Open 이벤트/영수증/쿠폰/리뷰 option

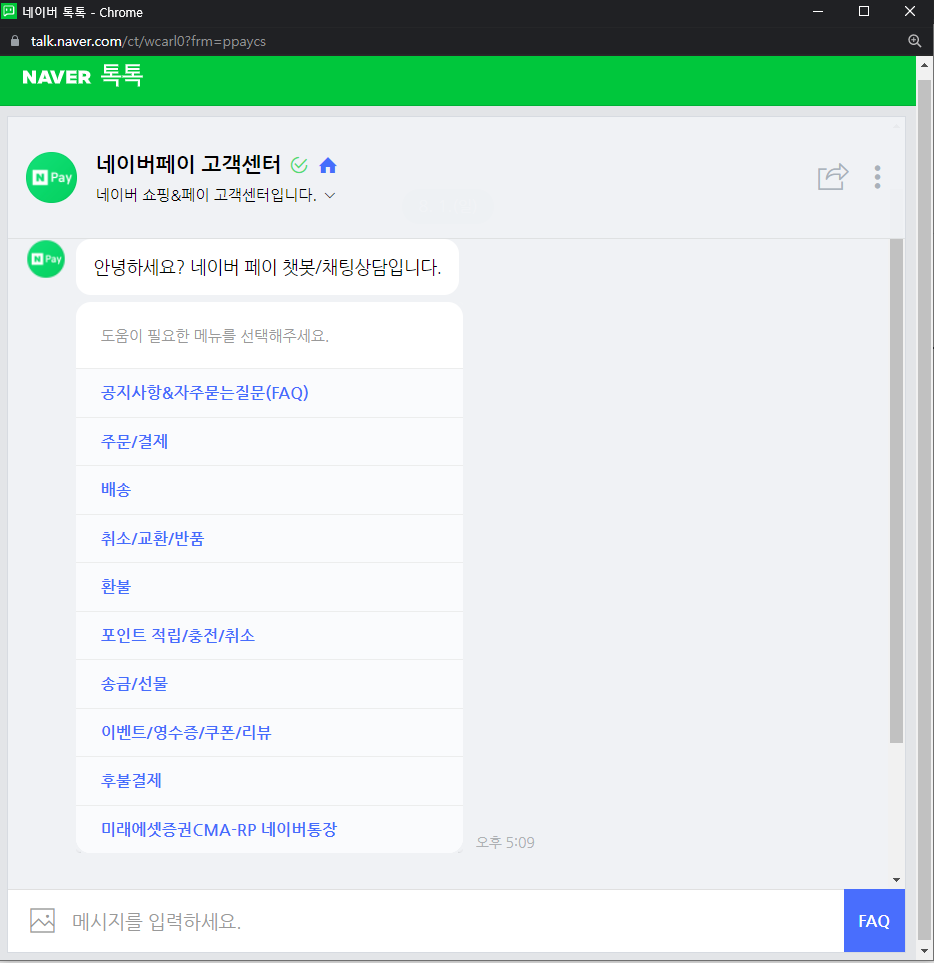pyautogui.click(x=270, y=733)
